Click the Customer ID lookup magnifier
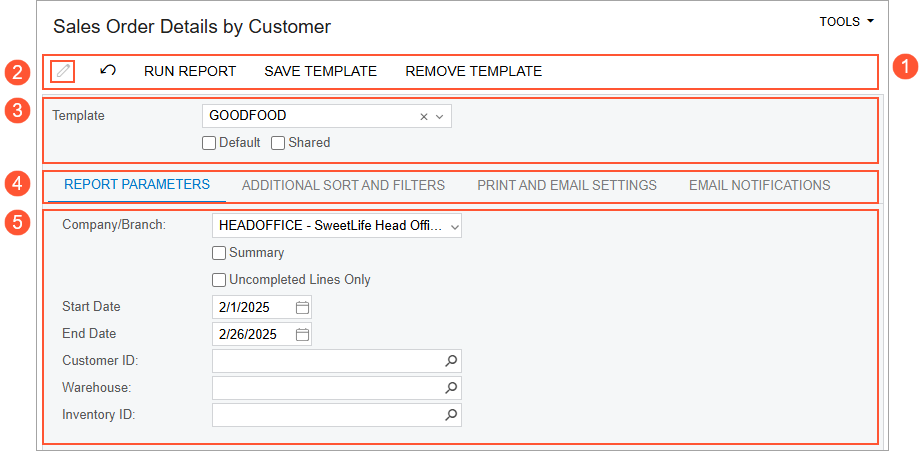Screen dimensions: 920x451 coord(451,361)
